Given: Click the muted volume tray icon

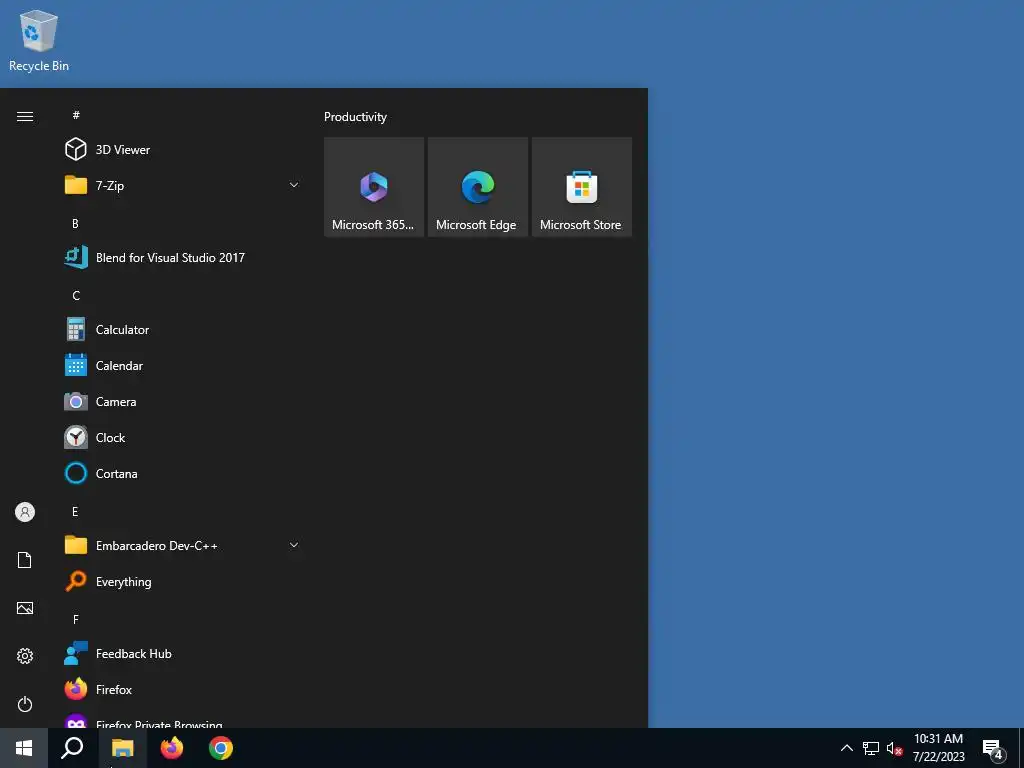Looking at the screenshot, I should [x=894, y=748].
